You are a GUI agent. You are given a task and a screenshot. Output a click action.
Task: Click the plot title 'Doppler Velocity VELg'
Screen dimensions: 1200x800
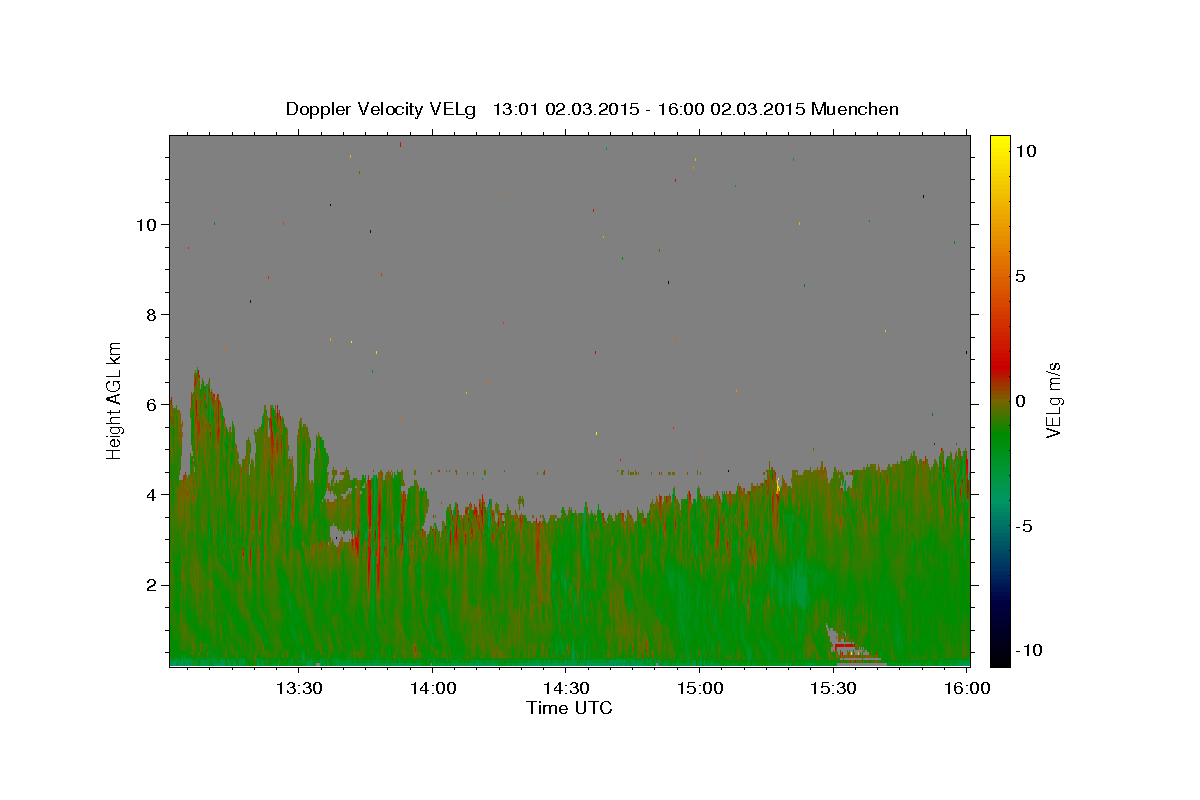[380, 109]
